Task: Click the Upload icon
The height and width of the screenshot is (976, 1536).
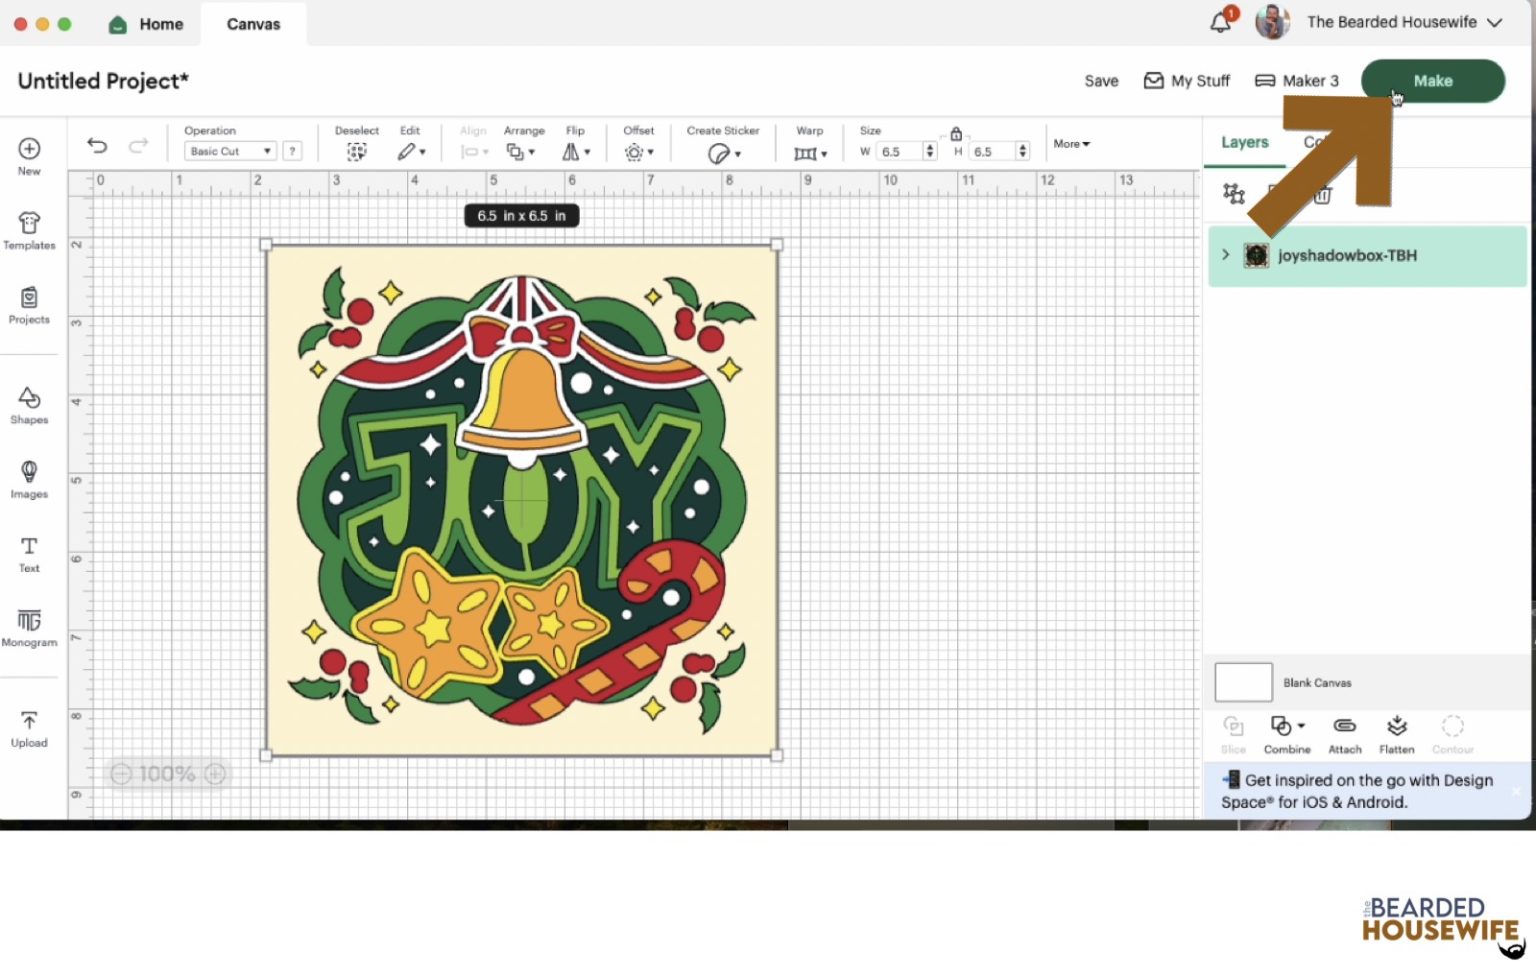Action: coord(29,728)
